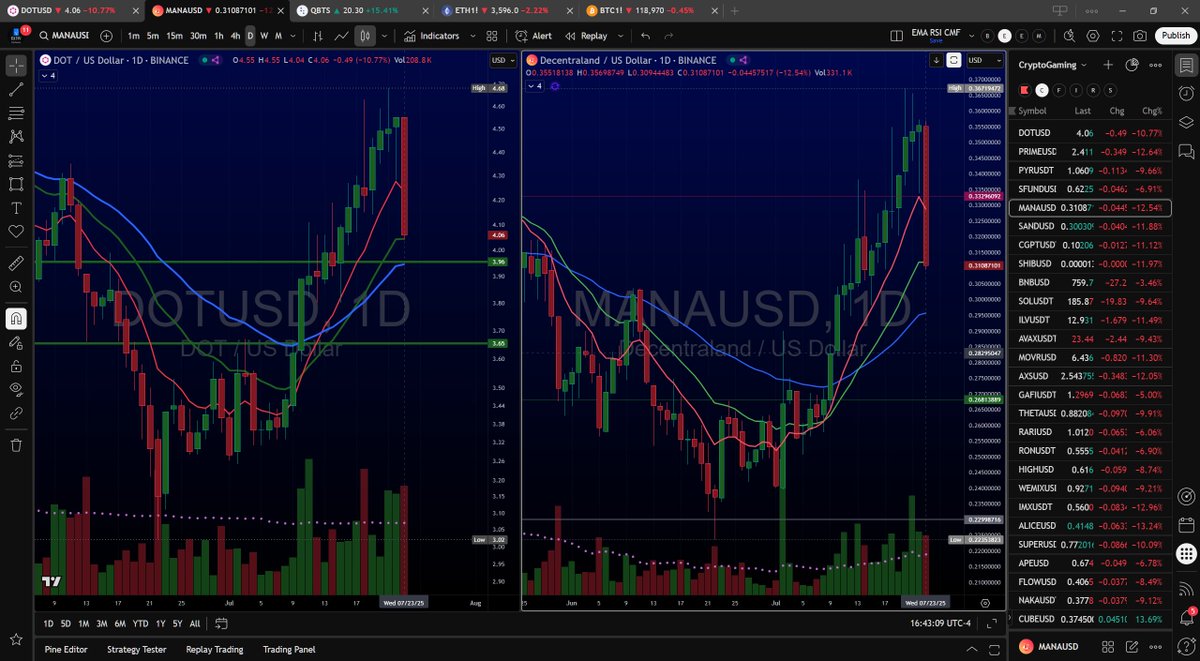Open the forecasting and measurement tools
Viewport: 1200px width, 661px height.
coord(16,161)
